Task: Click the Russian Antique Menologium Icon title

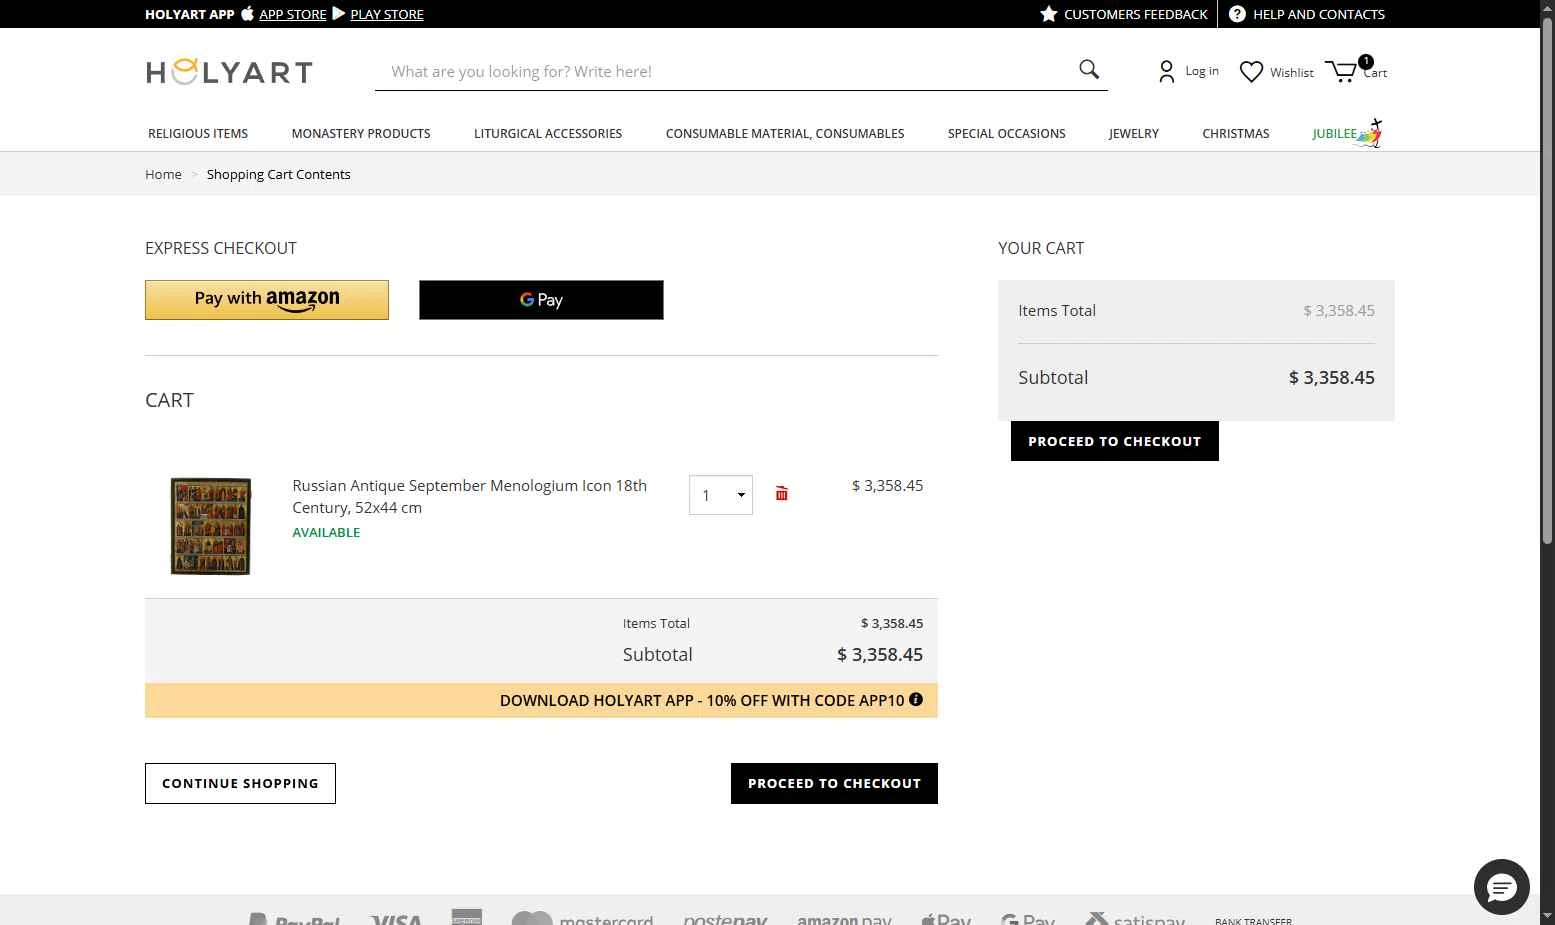Action: pyautogui.click(x=469, y=496)
